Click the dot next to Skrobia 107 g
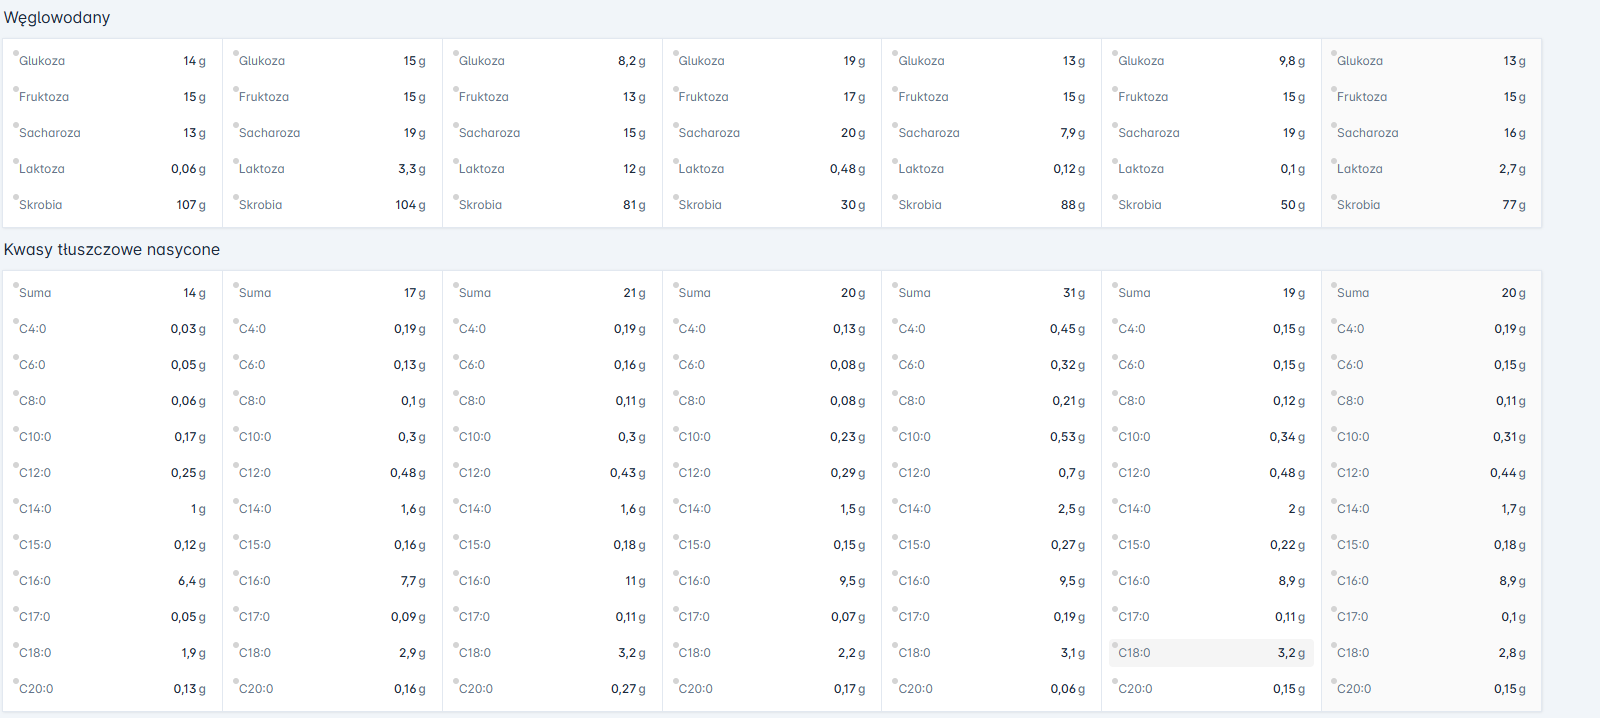The height and width of the screenshot is (718, 1600). tap(16, 198)
